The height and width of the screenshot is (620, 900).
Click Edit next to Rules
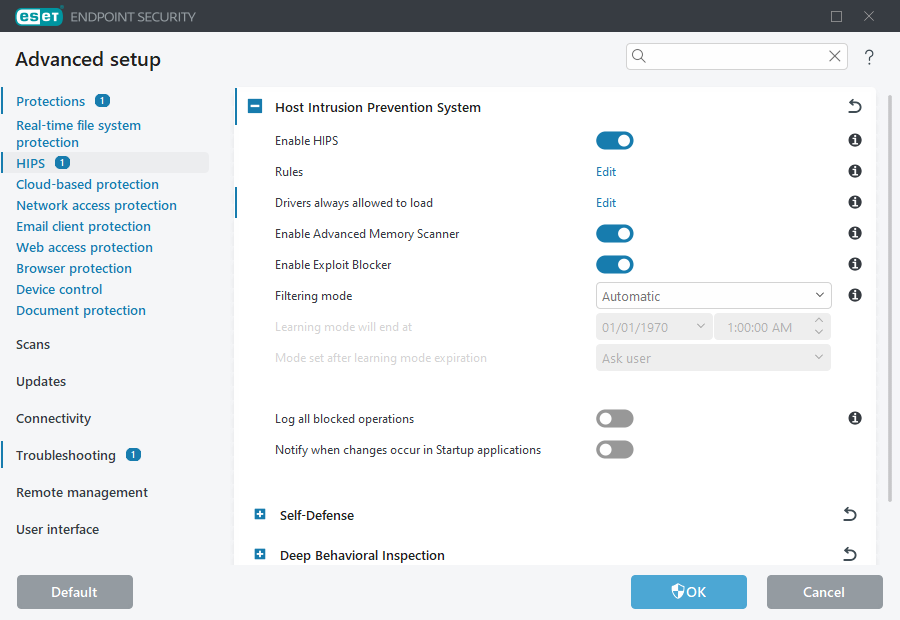[x=605, y=171]
